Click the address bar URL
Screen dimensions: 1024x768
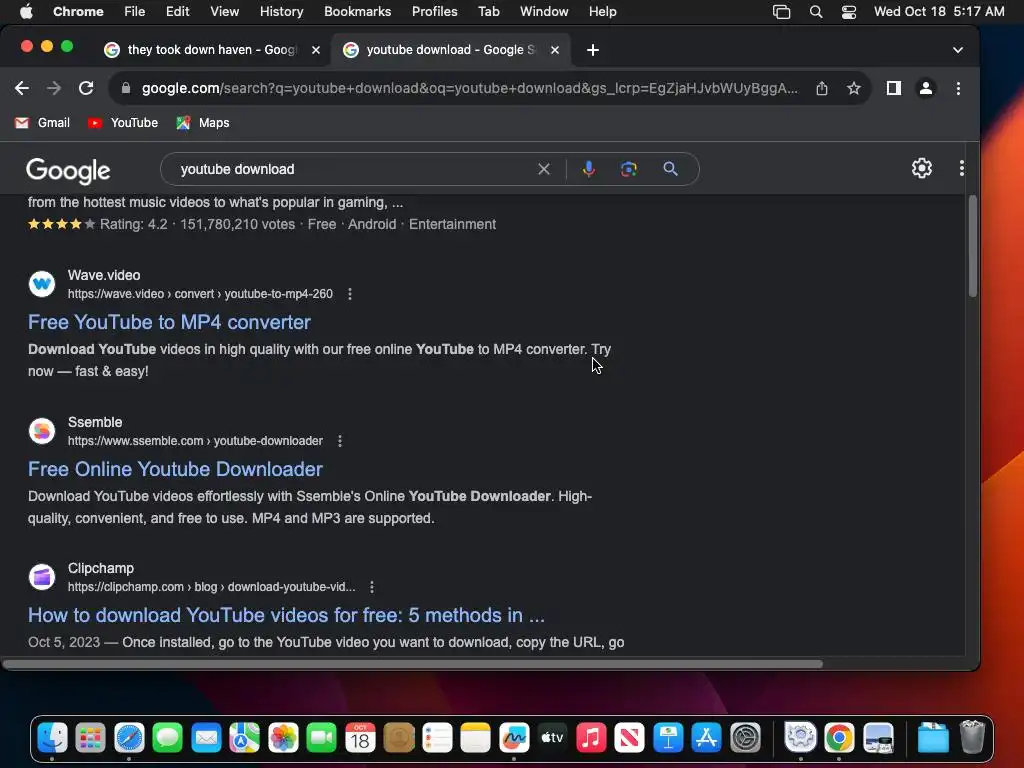[x=470, y=88]
